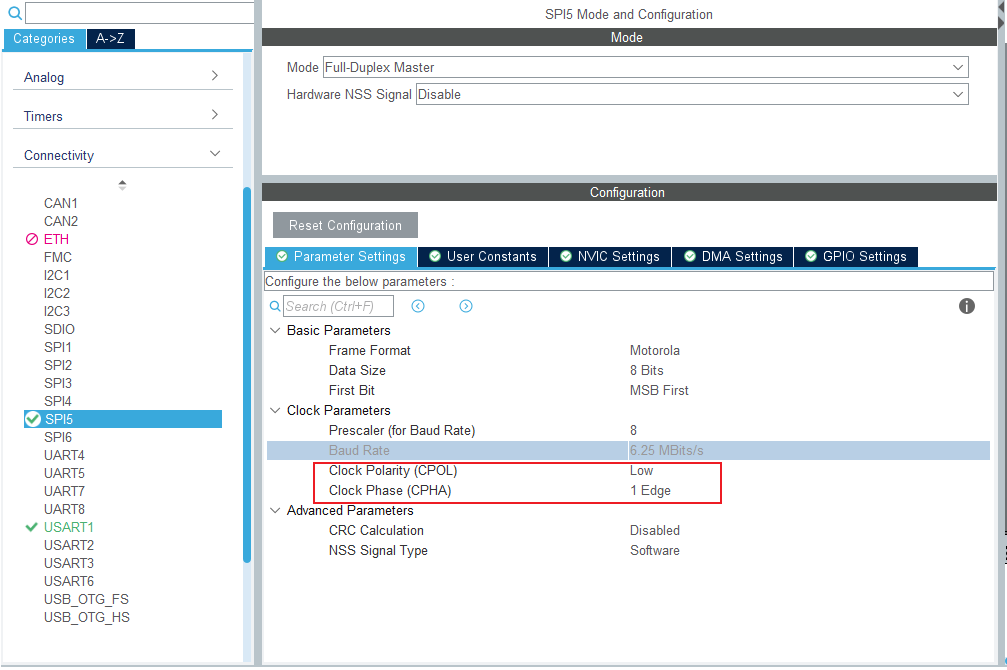
Task: Click the Reset Configuration button
Action: click(x=346, y=225)
